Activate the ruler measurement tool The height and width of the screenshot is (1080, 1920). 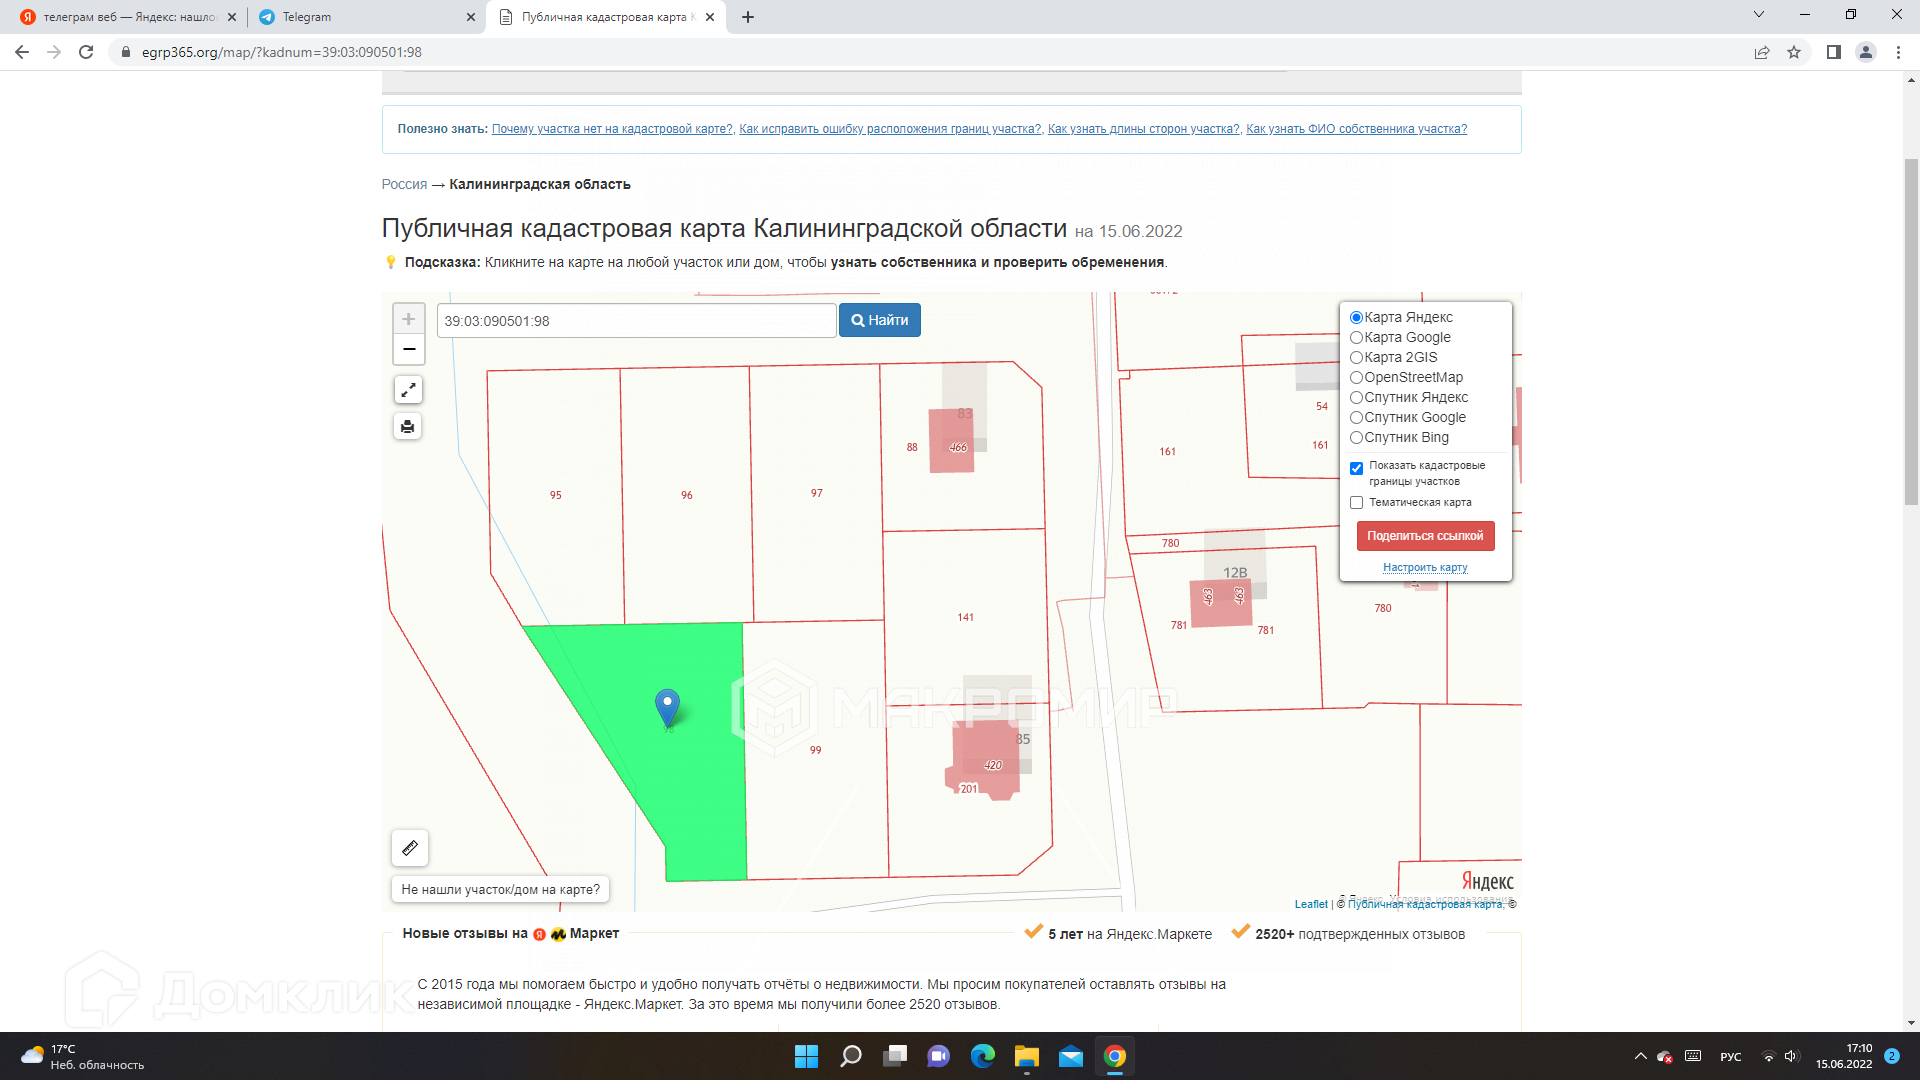click(x=410, y=848)
